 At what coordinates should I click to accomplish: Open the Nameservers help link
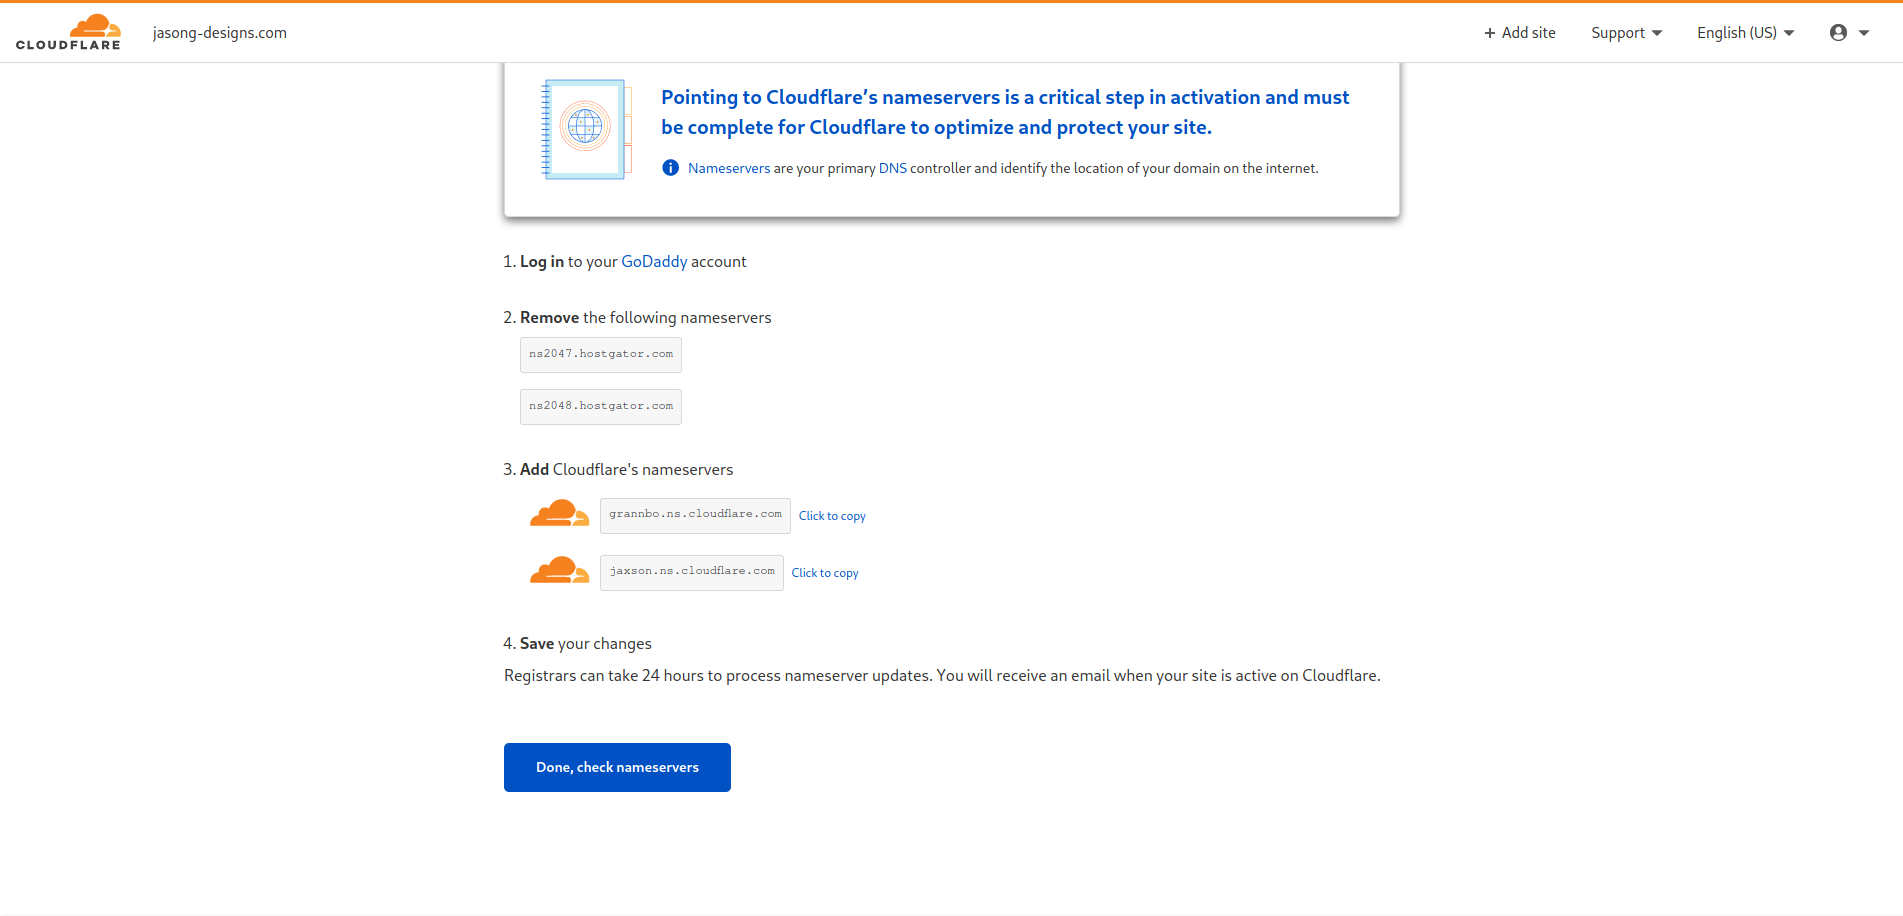tap(729, 168)
